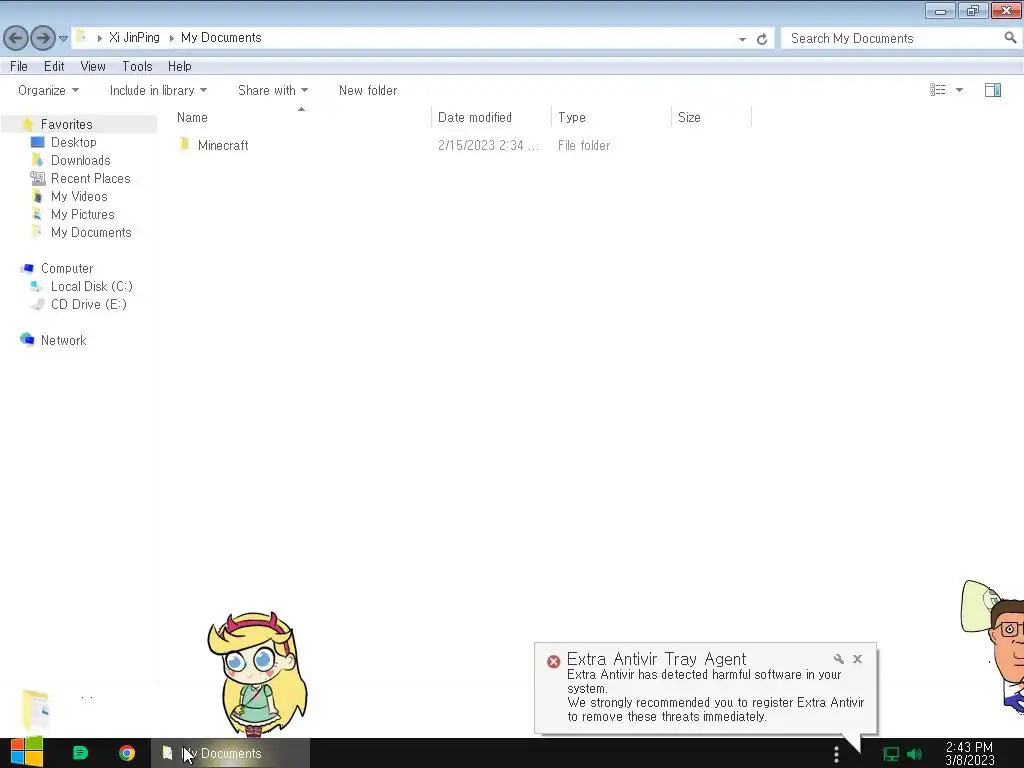The height and width of the screenshot is (768, 1024).
Task: Click the folder icon in address bar
Action: tap(81, 37)
